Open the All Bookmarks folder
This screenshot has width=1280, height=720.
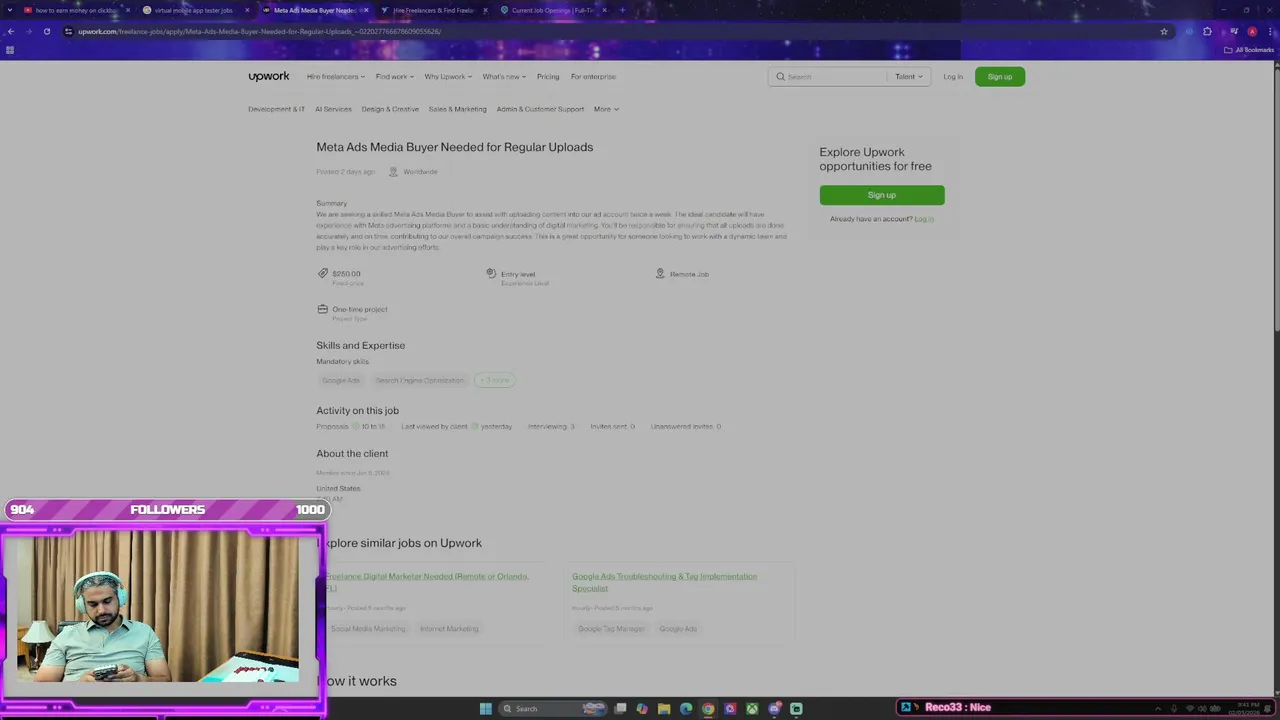(x=1249, y=50)
